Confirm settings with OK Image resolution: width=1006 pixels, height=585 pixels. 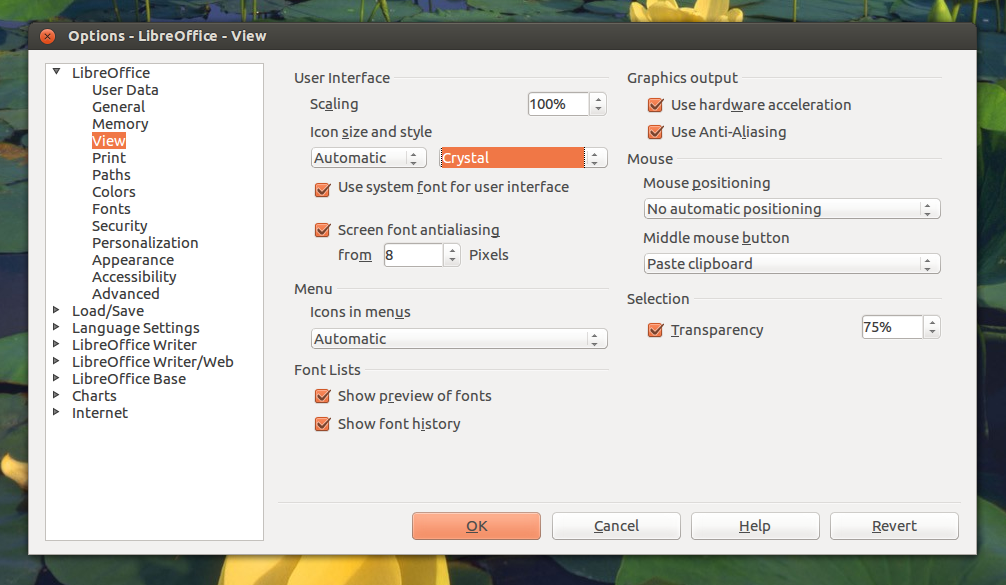point(476,525)
